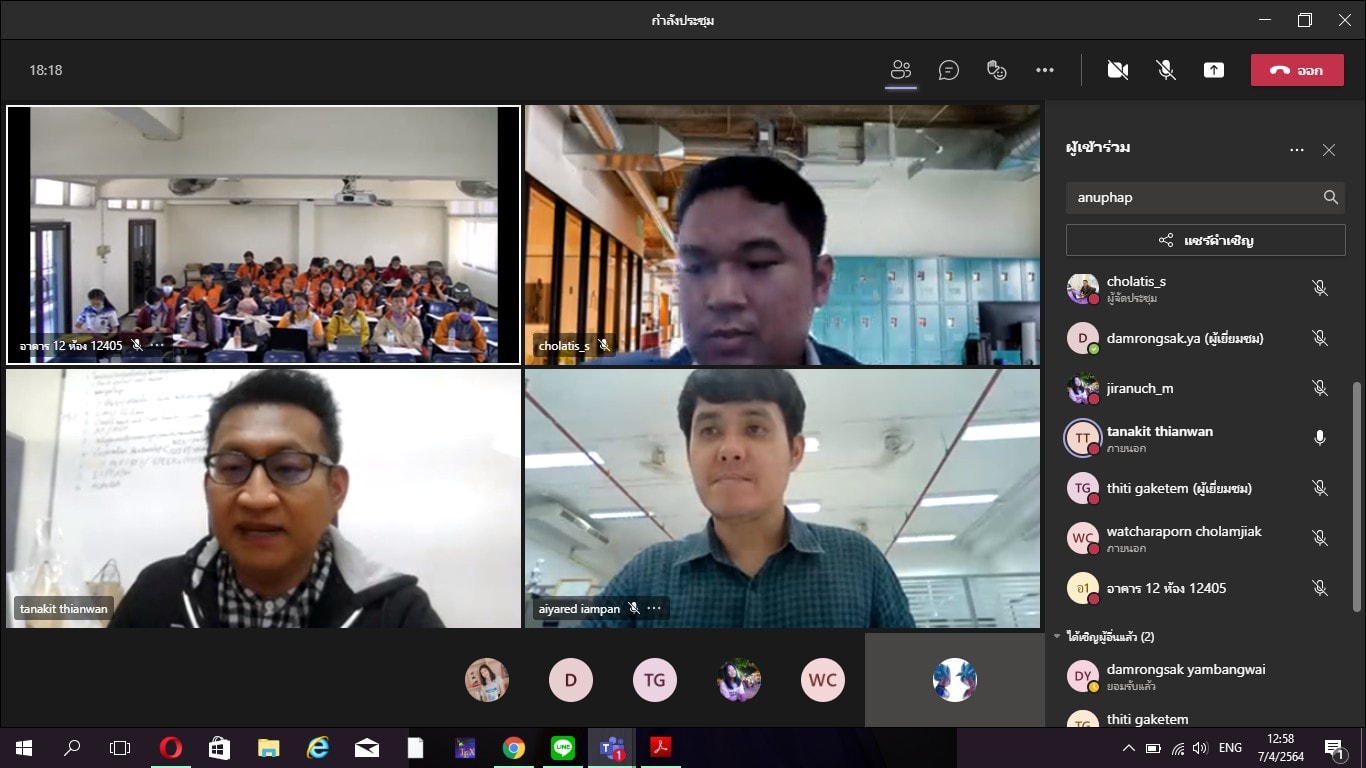The image size is (1366, 768).
Task: Open more actions menu in toolbar
Action: click(1045, 70)
